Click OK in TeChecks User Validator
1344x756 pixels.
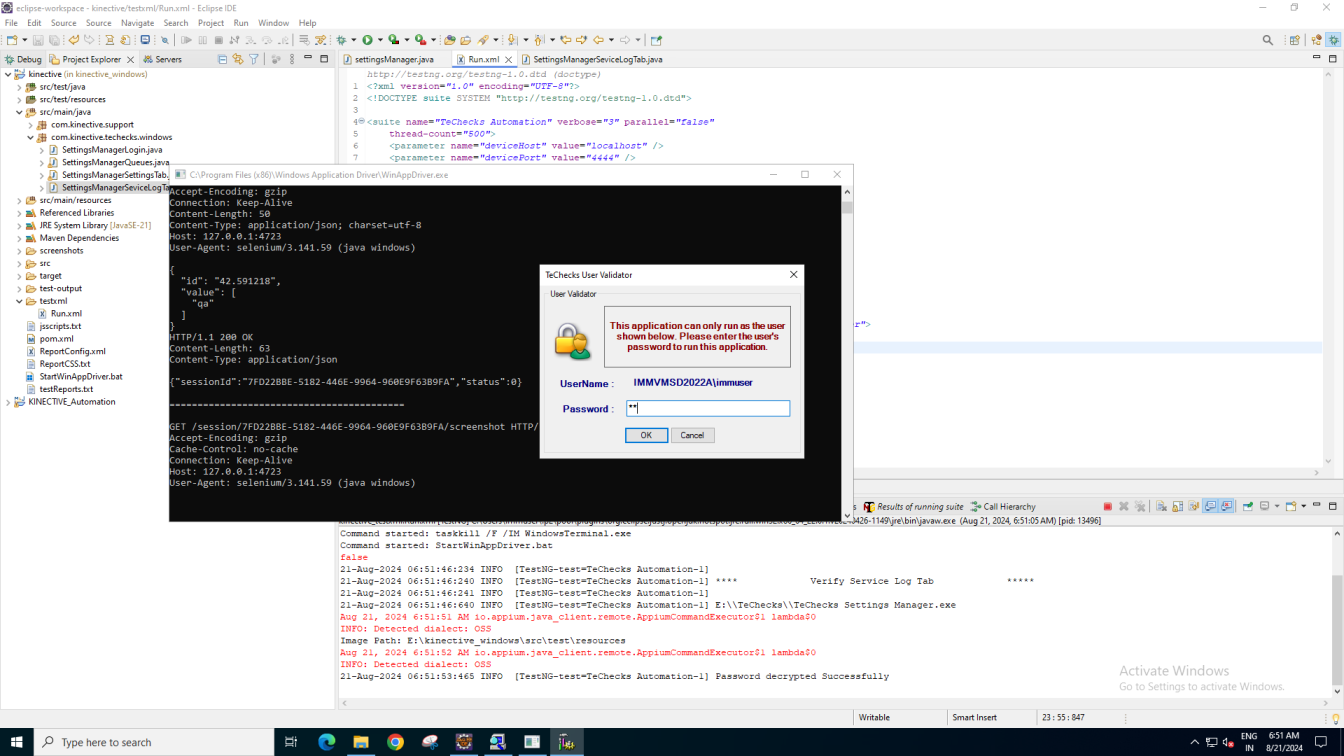click(x=646, y=435)
